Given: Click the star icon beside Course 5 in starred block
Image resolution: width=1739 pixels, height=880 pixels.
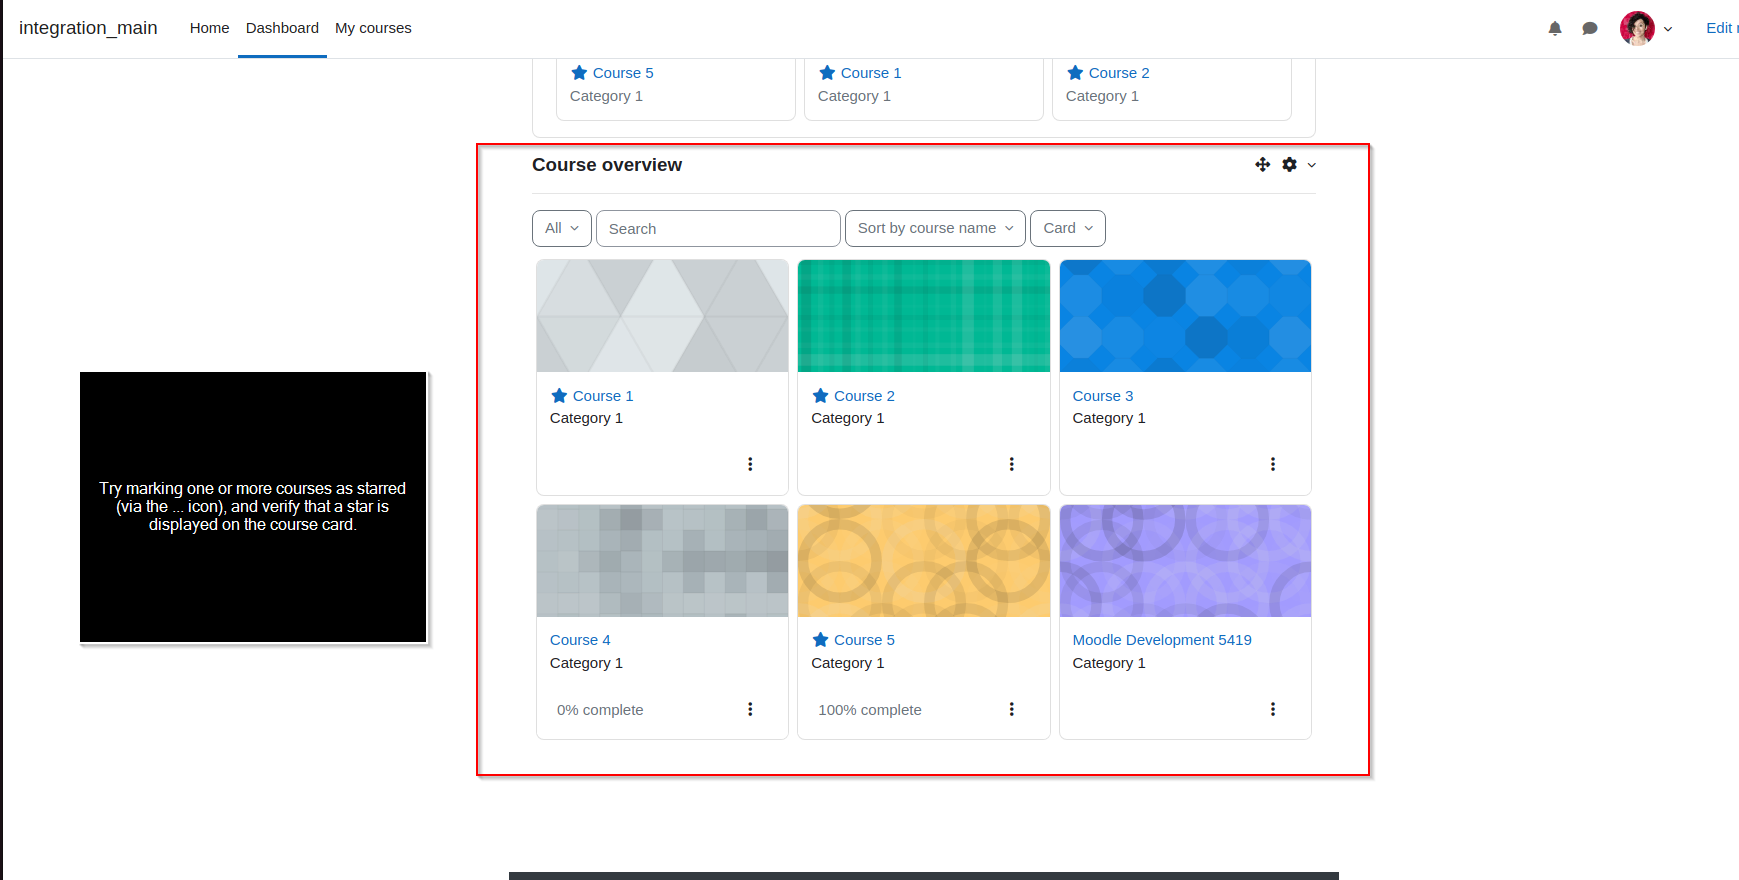Looking at the screenshot, I should (579, 72).
